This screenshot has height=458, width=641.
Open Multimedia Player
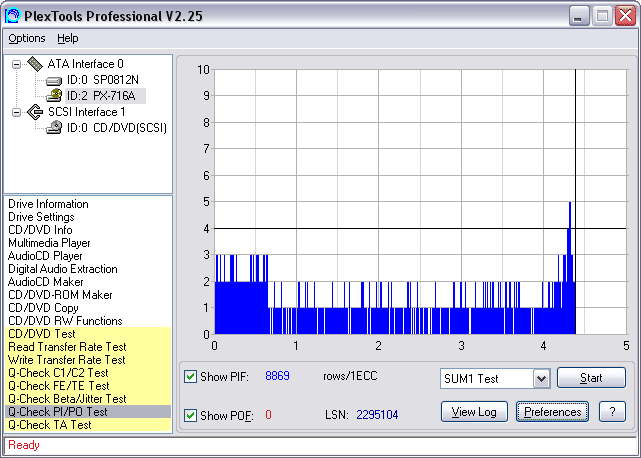tap(49, 243)
